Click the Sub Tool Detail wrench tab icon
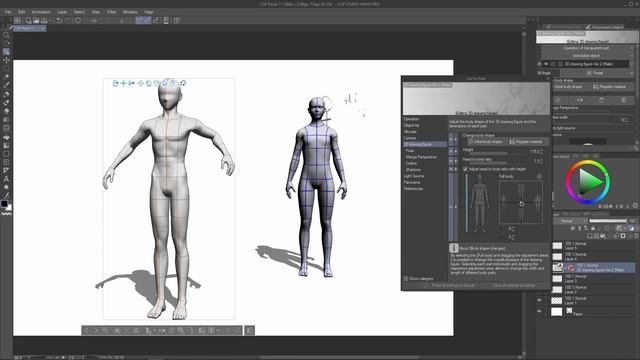The image size is (640, 360). coord(588,27)
